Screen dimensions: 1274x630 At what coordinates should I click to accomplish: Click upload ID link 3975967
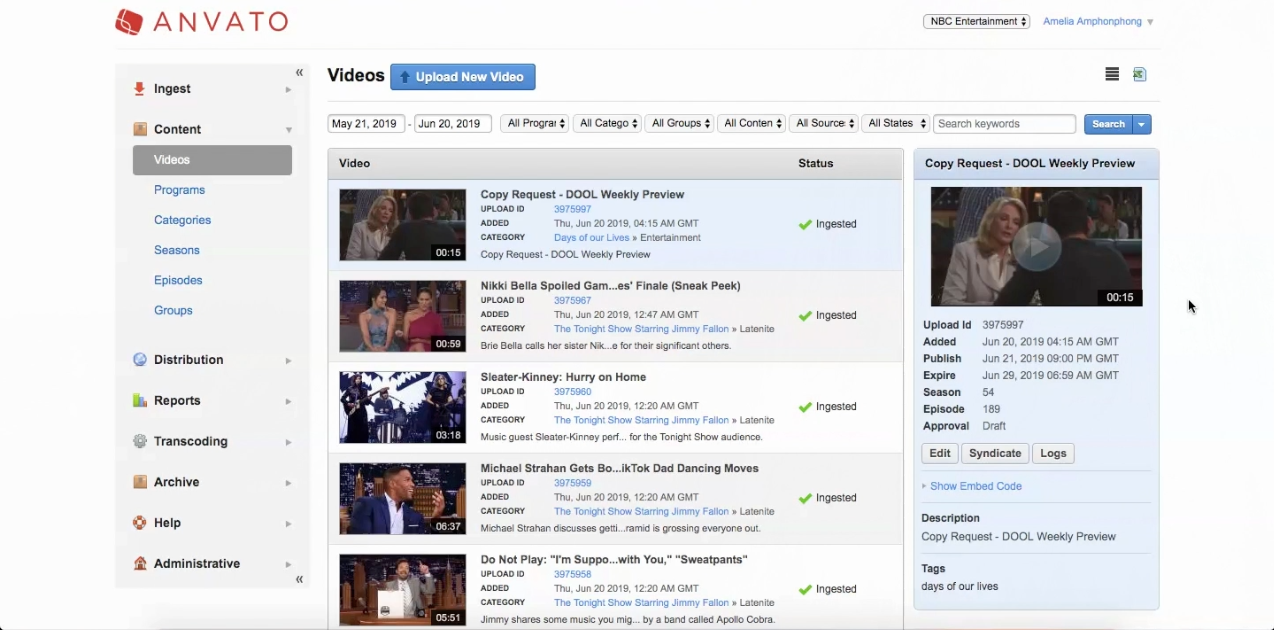[x=572, y=300]
